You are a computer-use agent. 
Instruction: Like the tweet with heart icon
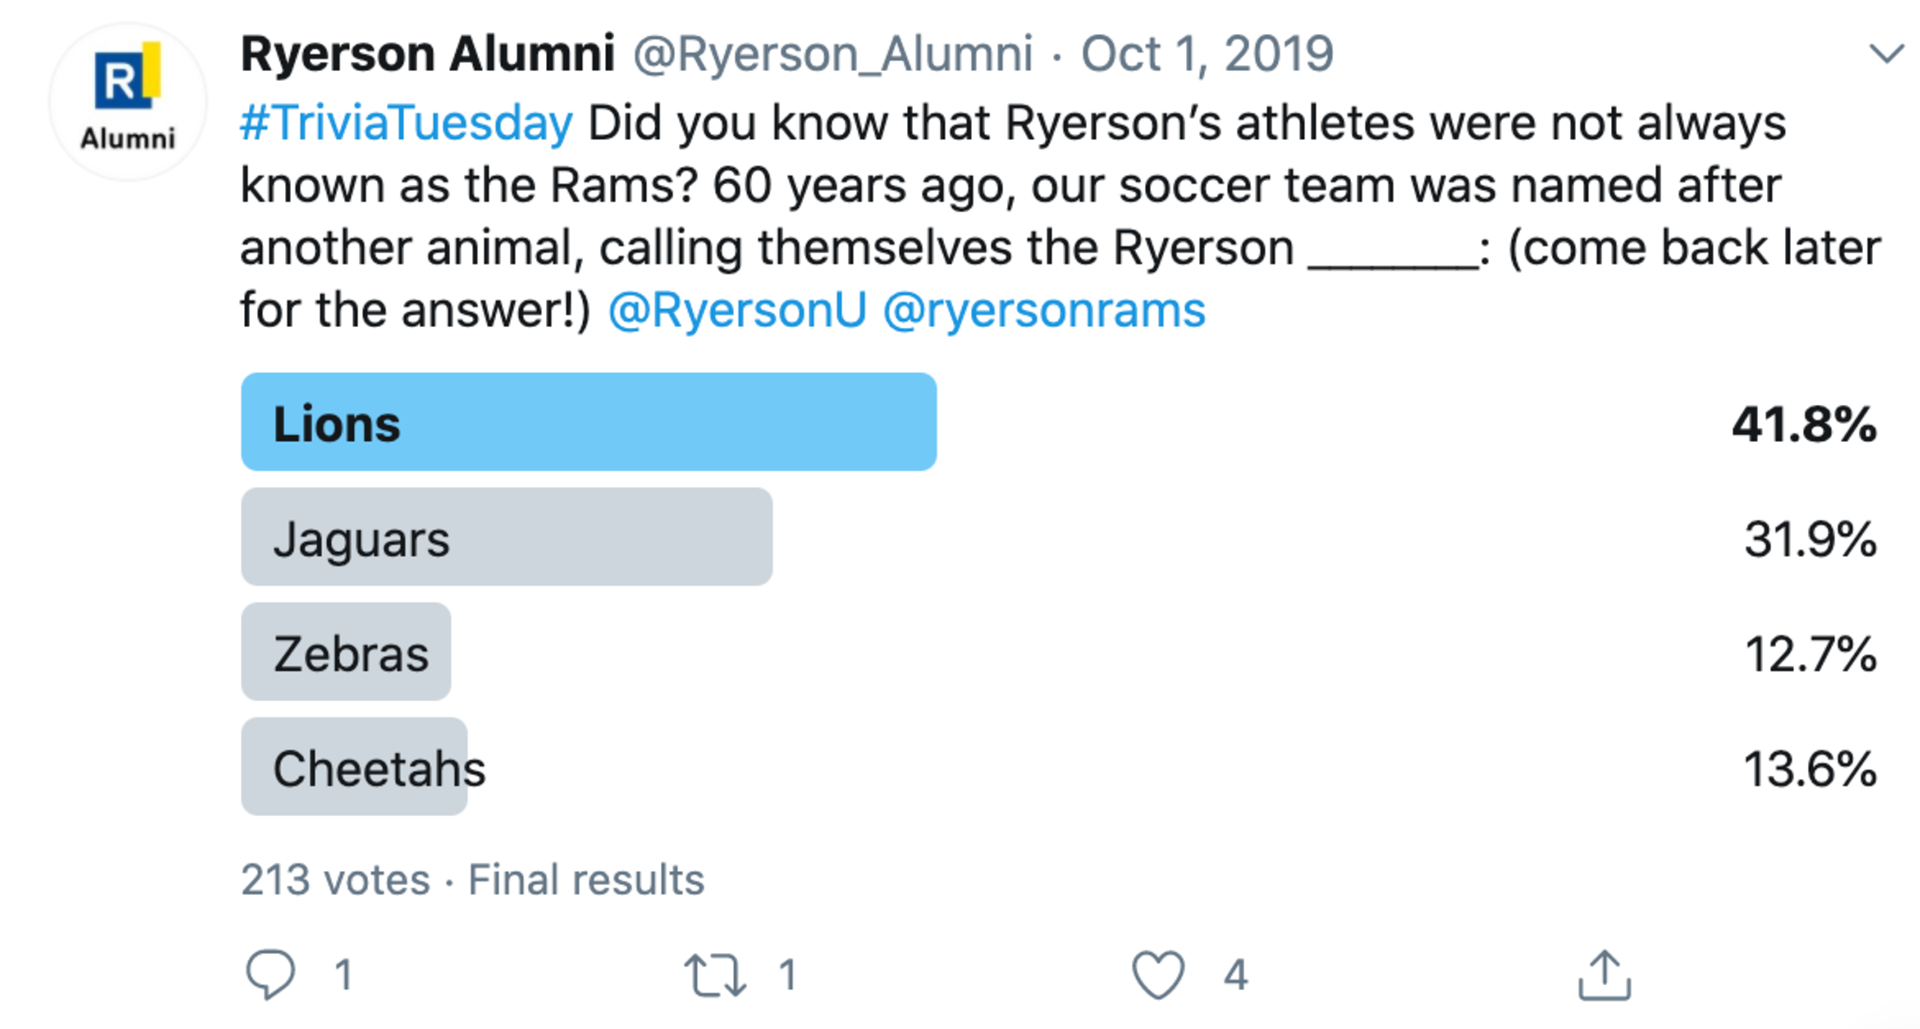click(1158, 975)
